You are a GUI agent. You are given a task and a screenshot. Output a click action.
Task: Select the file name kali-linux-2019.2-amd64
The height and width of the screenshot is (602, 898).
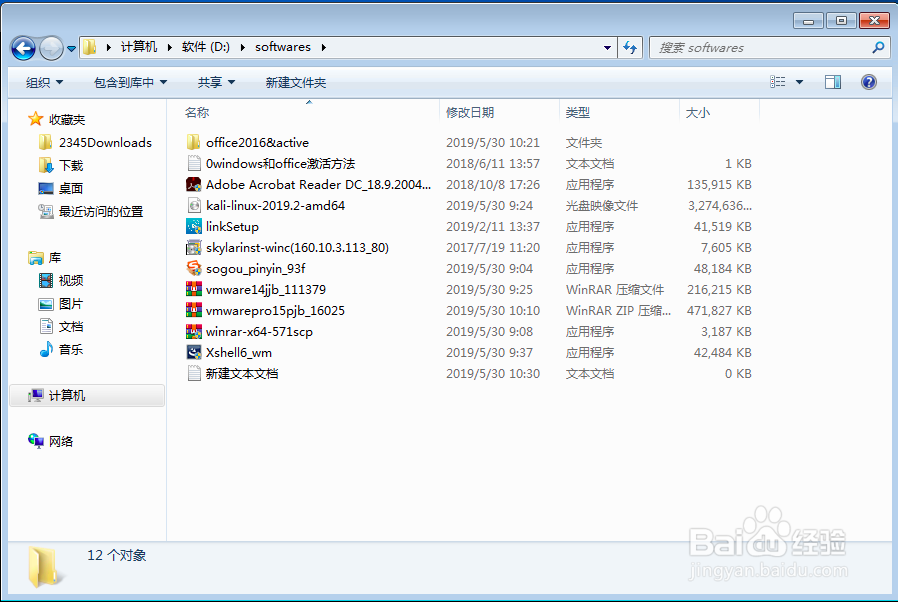275,206
